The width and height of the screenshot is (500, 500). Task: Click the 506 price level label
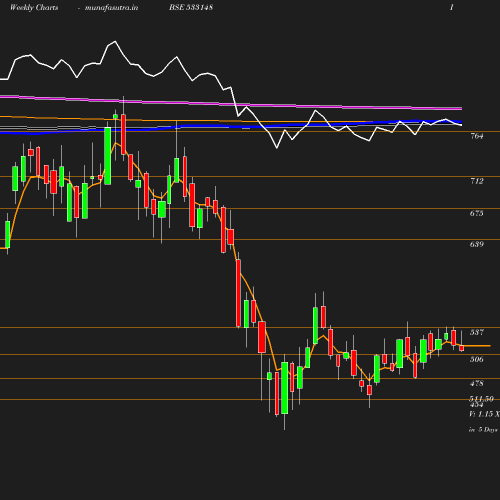point(476,359)
